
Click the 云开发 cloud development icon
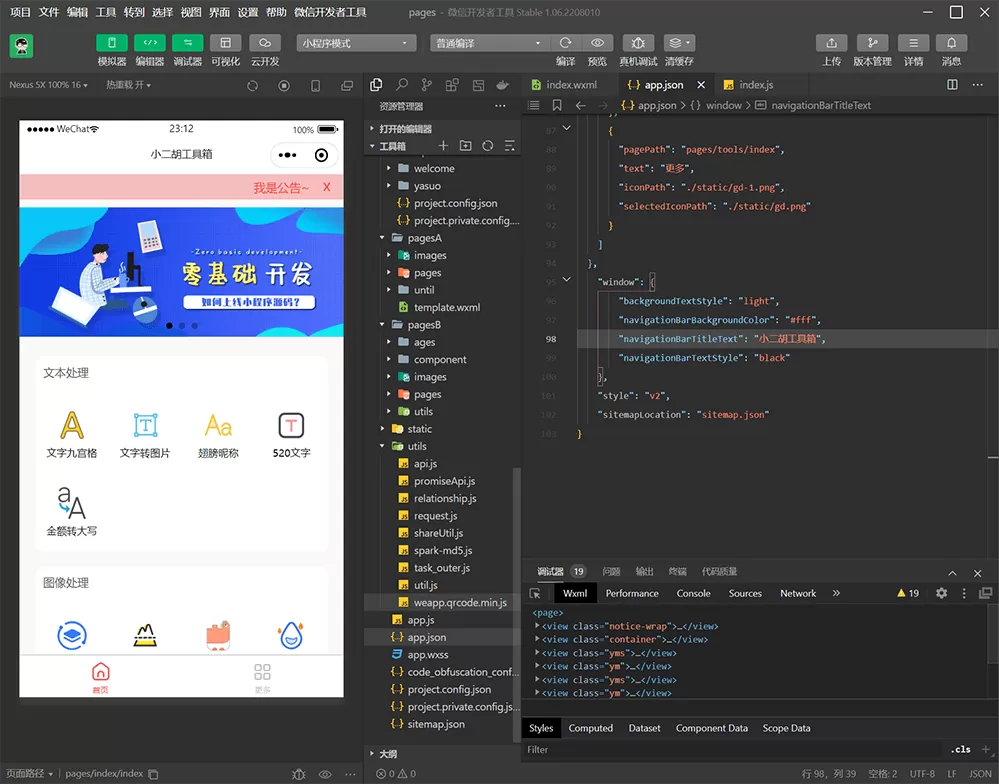[x=264, y=43]
